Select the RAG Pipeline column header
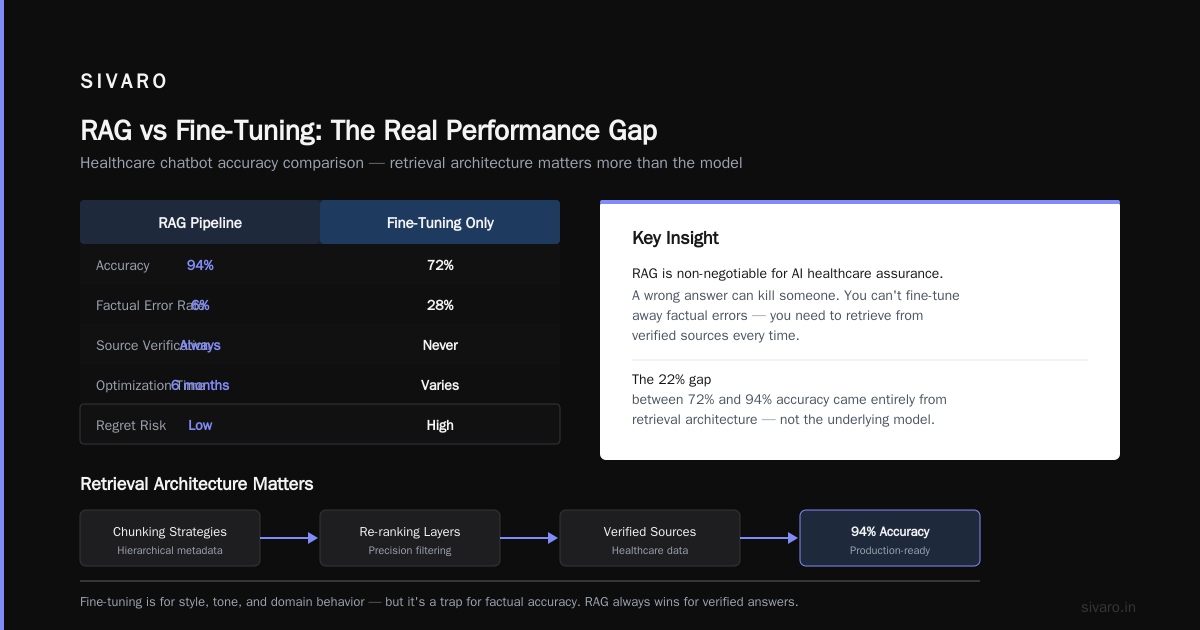 click(200, 222)
